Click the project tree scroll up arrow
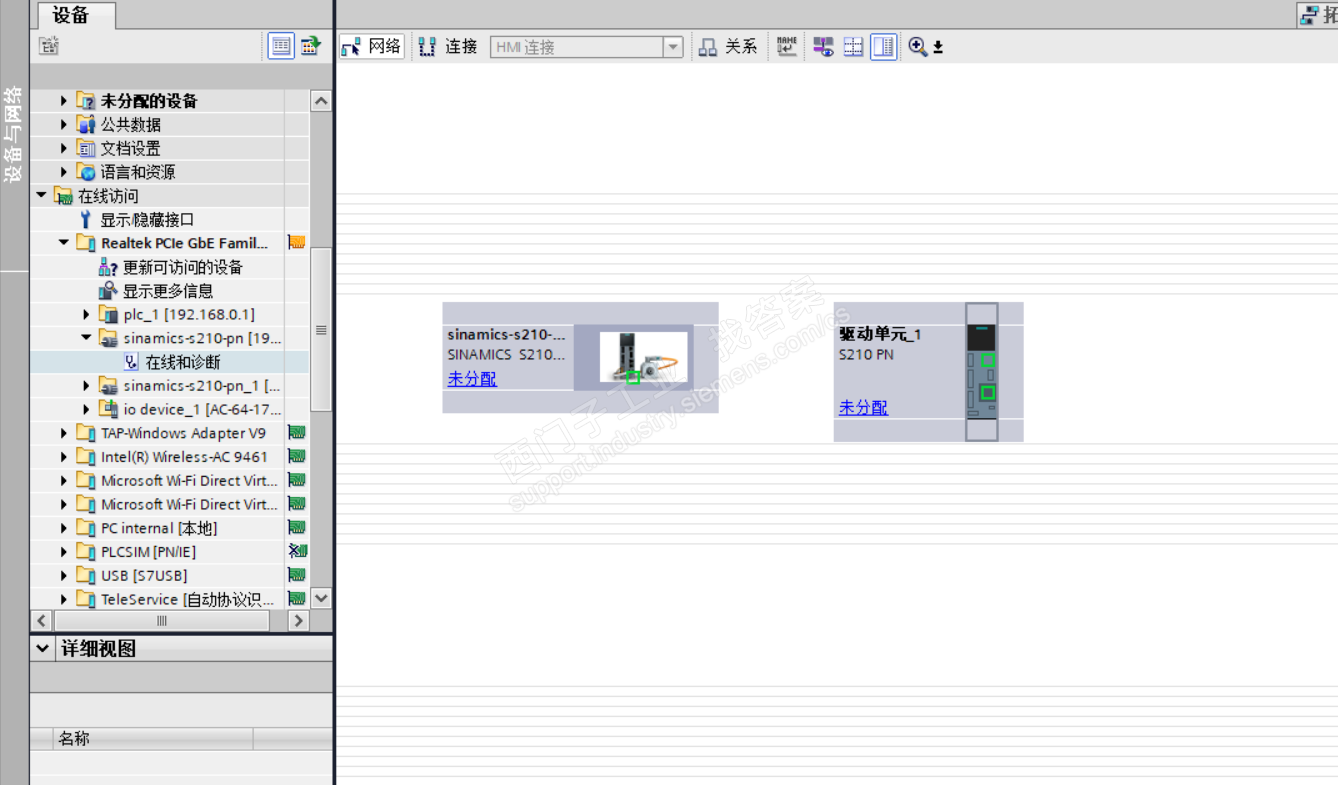 321,101
